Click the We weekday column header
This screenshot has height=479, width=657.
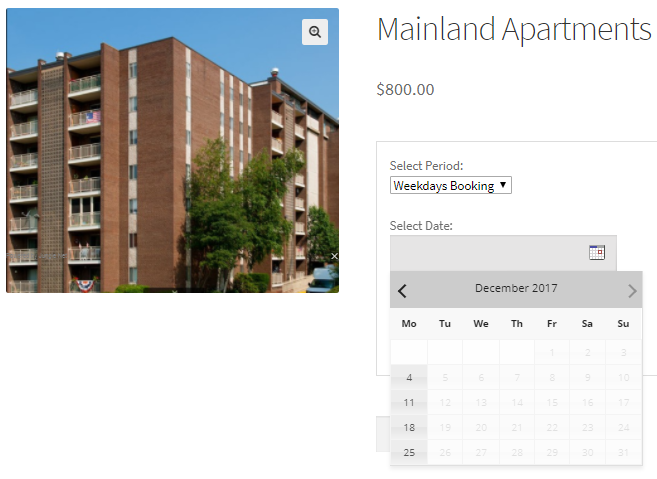click(481, 324)
